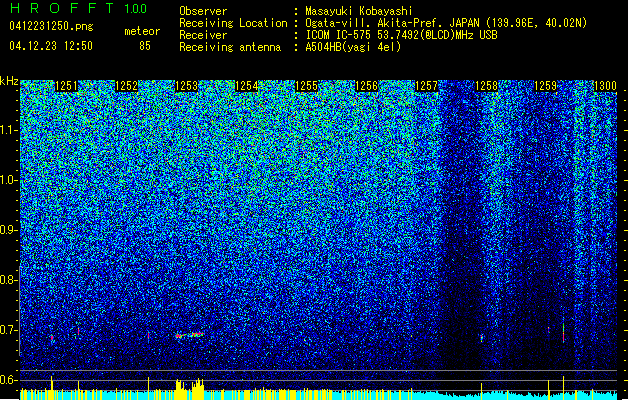
Task: Click the 0.8 kHz frequency label
Action: tap(8, 280)
